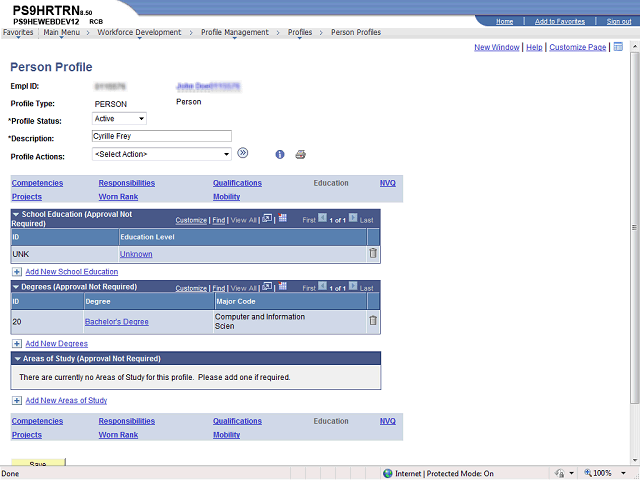Delete the UNK school education row

[x=373, y=253]
